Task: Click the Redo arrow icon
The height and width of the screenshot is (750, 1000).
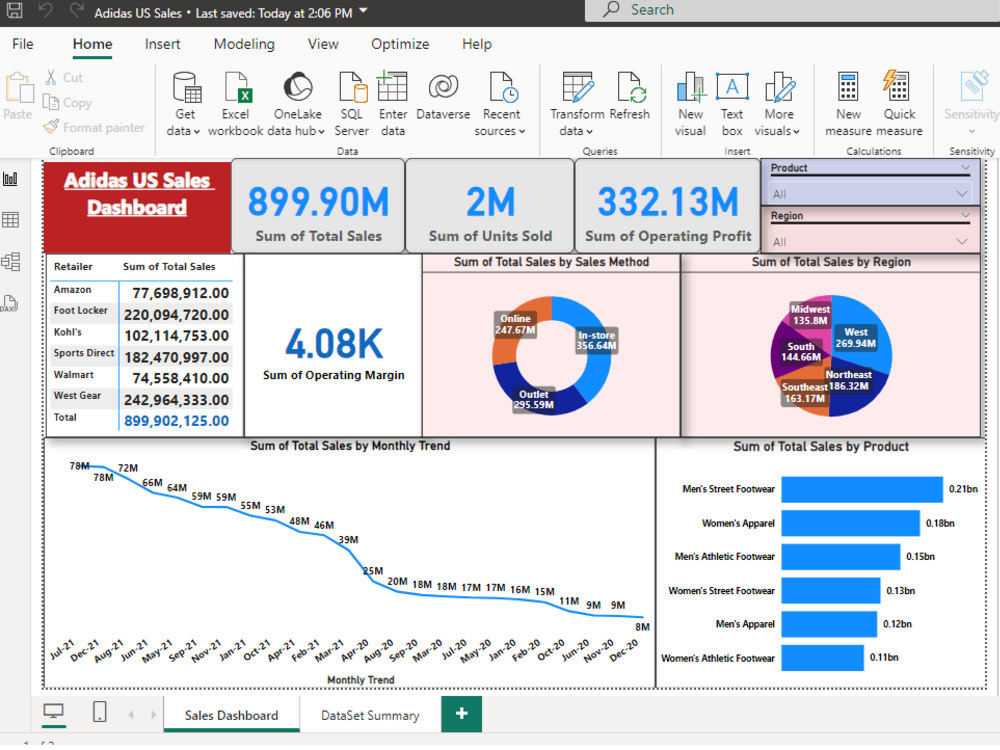Action: 77,10
